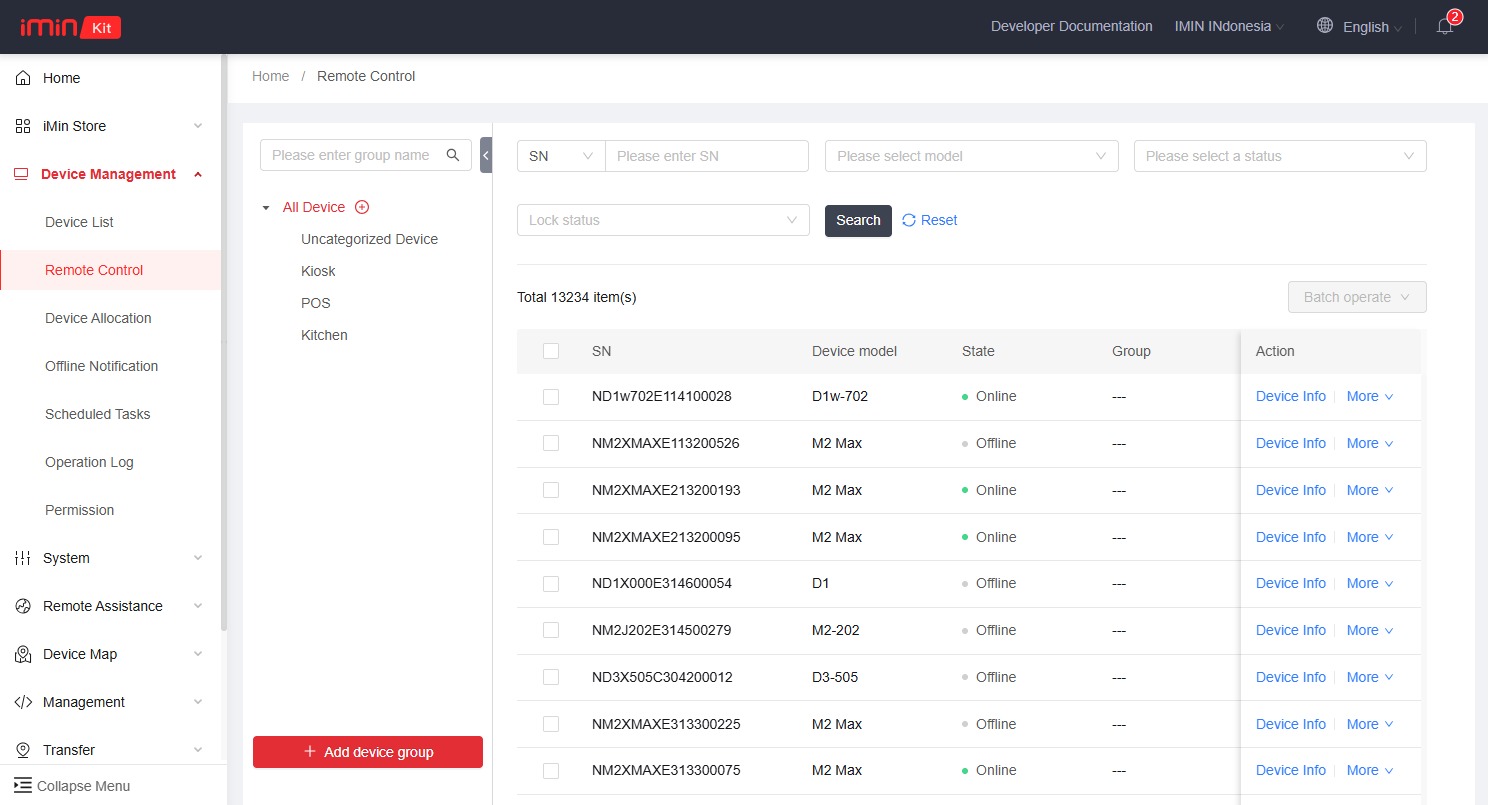Click the iMin Kit logo
The width and height of the screenshot is (1488, 805).
70,27
